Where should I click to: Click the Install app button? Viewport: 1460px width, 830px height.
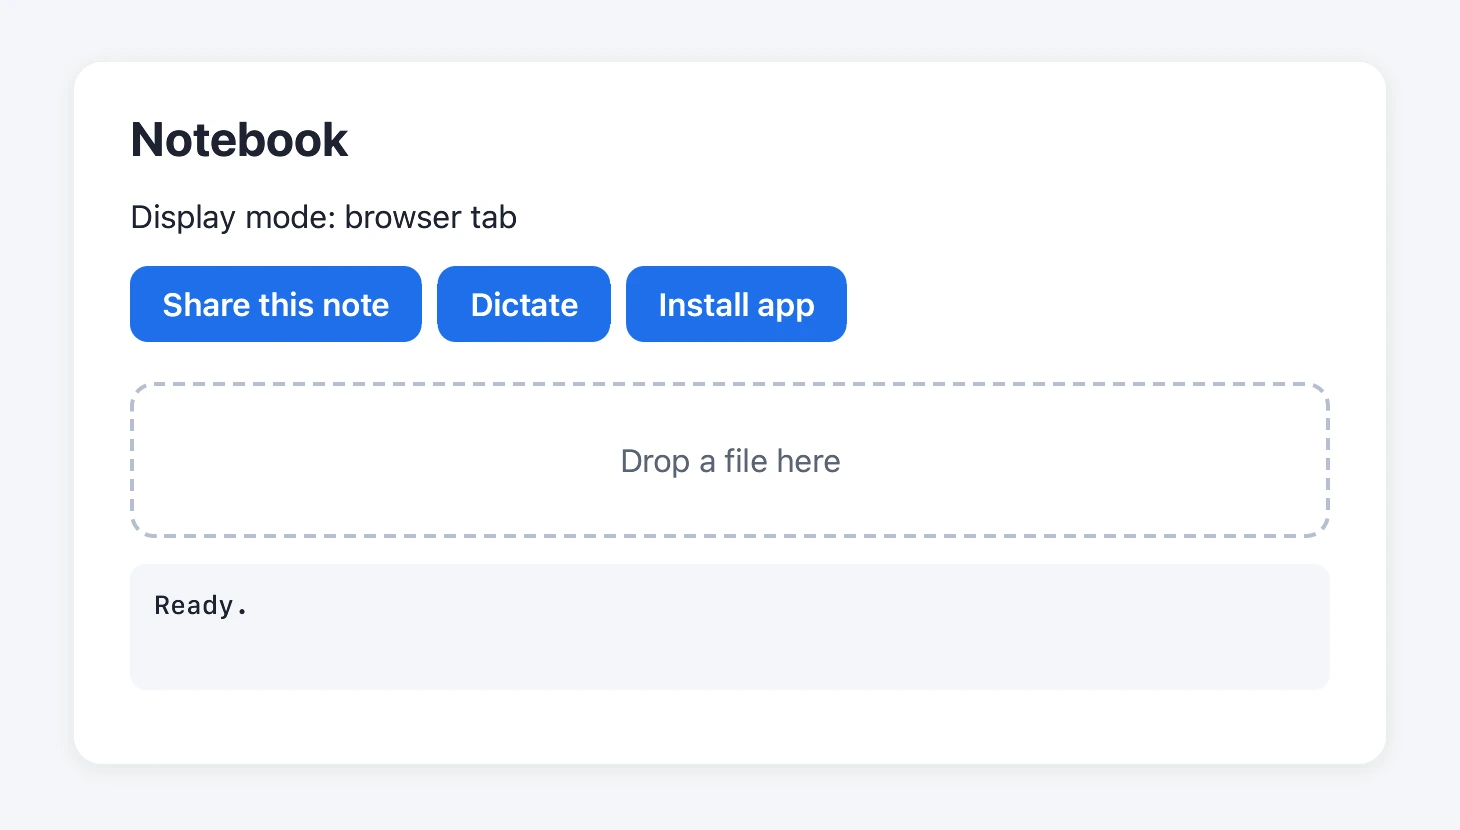point(736,304)
